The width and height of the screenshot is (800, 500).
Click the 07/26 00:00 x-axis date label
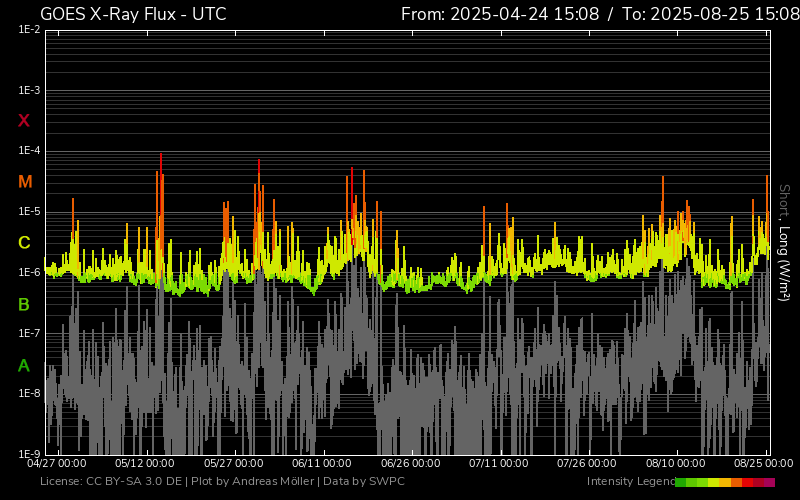pyautogui.click(x=587, y=464)
